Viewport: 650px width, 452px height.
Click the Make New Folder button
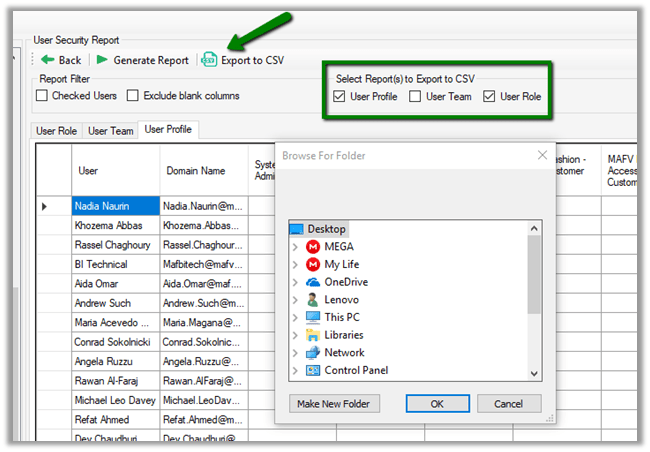point(334,404)
